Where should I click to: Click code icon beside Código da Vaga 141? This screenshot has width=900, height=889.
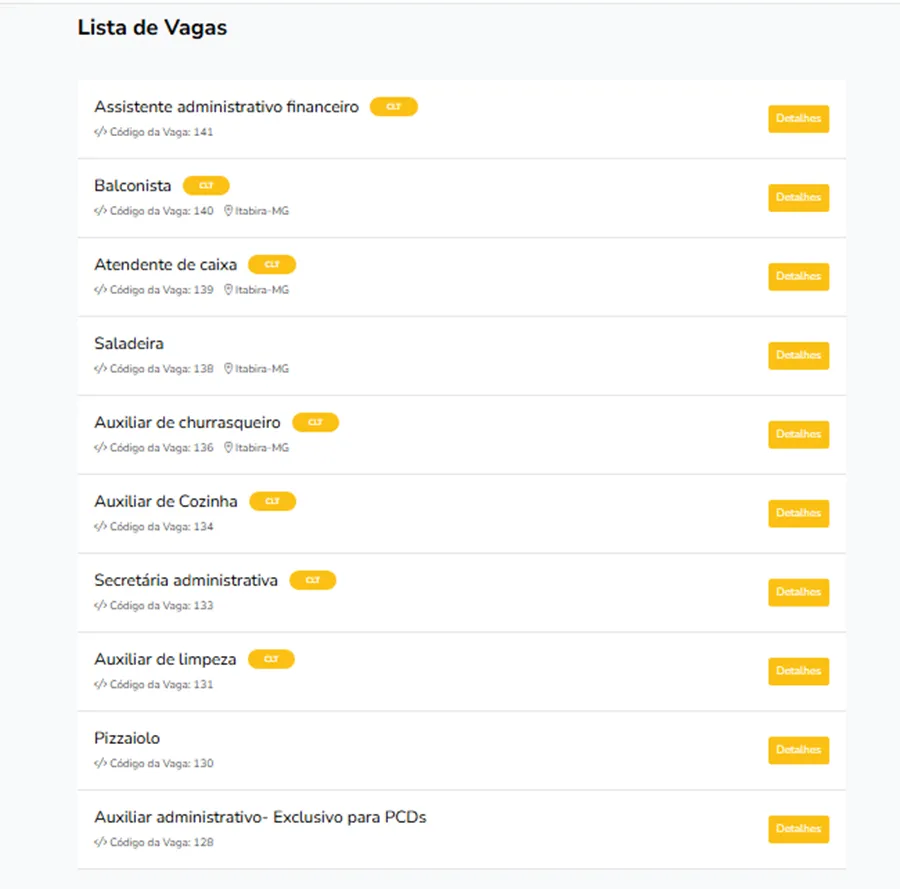[x=100, y=132]
